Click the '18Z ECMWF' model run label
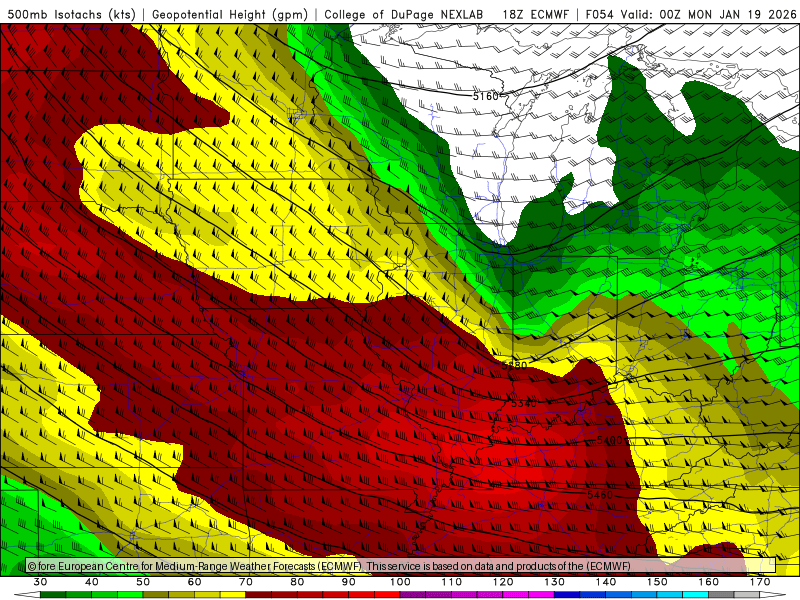800x600 pixels. point(535,14)
